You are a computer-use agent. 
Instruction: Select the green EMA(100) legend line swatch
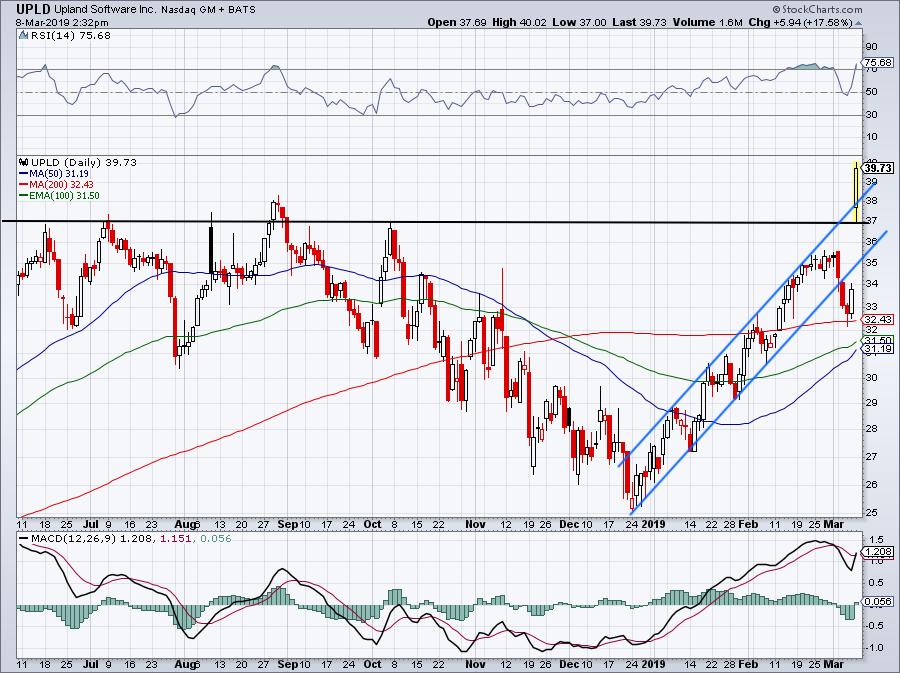pos(24,196)
